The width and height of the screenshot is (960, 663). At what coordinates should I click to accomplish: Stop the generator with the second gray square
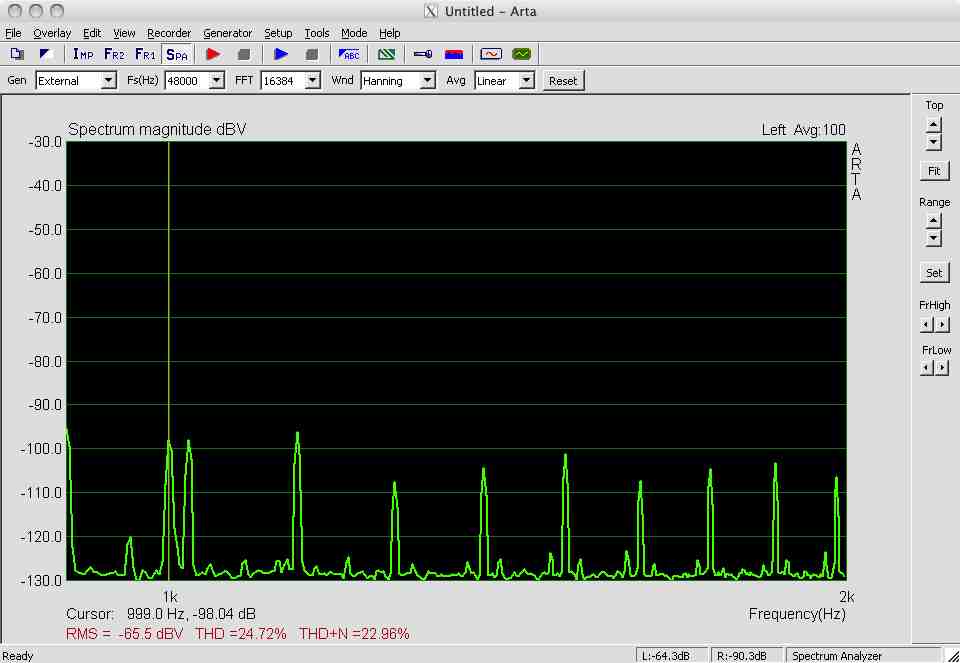point(312,54)
